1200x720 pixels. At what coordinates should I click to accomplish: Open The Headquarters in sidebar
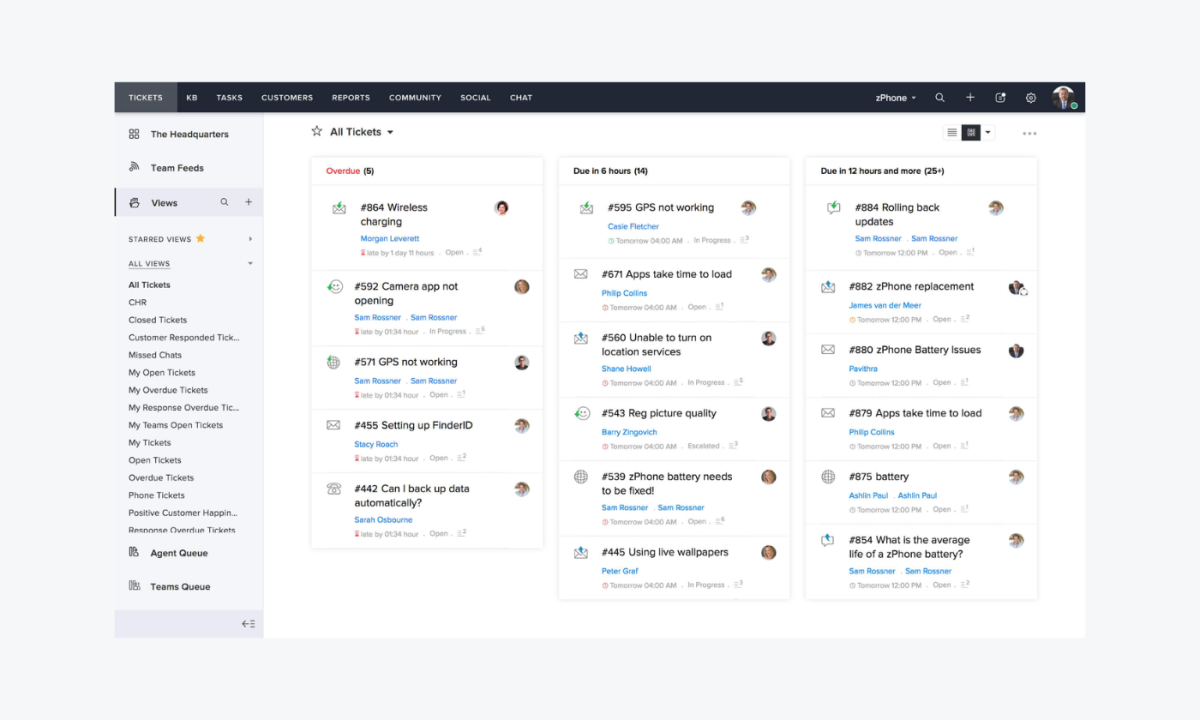190,134
